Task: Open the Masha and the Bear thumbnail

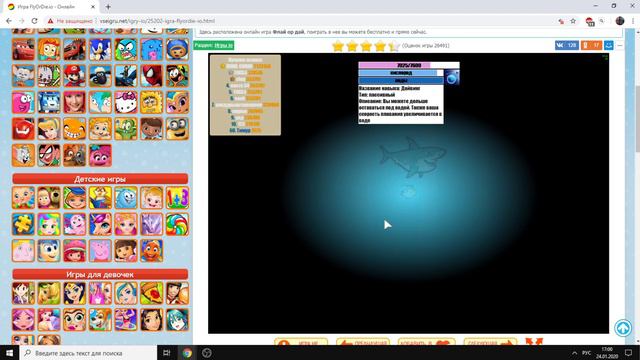Action: click(x=49, y=198)
